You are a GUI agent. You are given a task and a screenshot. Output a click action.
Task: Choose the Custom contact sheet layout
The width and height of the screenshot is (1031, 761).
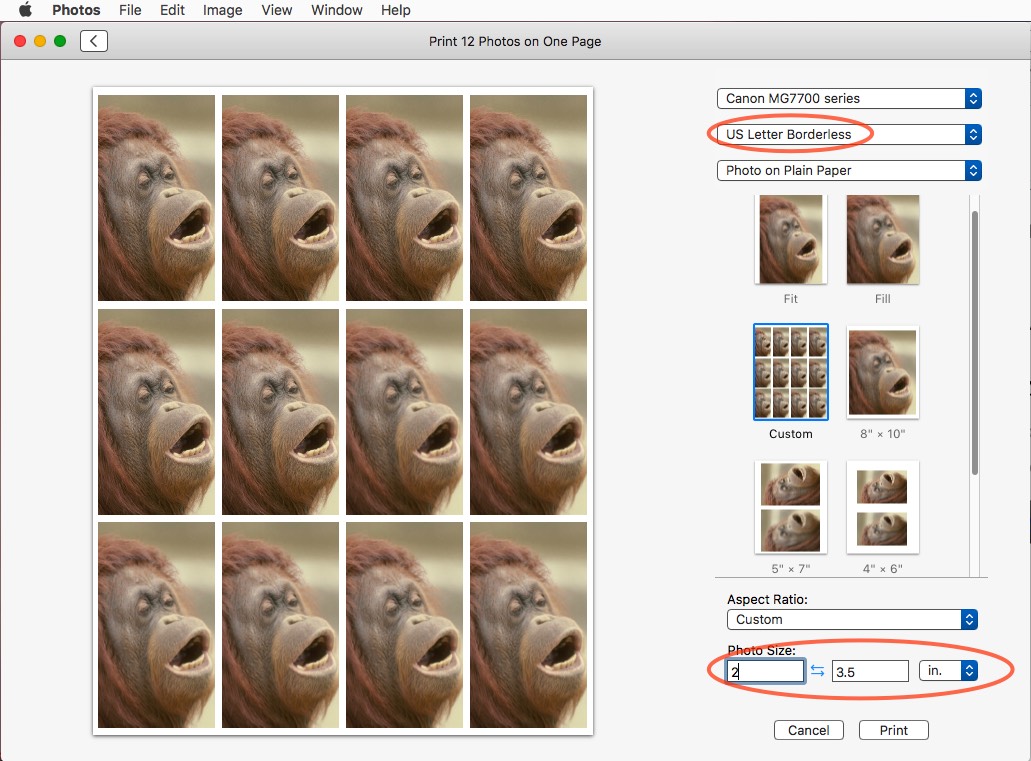pos(790,372)
